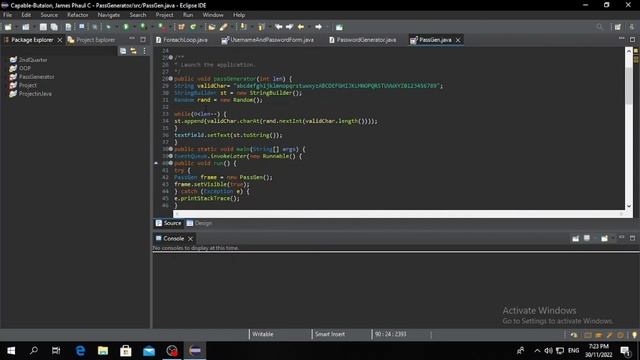This screenshot has height=360, width=640.
Task: Click the External Tools run icon
Action: pos(161,27)
